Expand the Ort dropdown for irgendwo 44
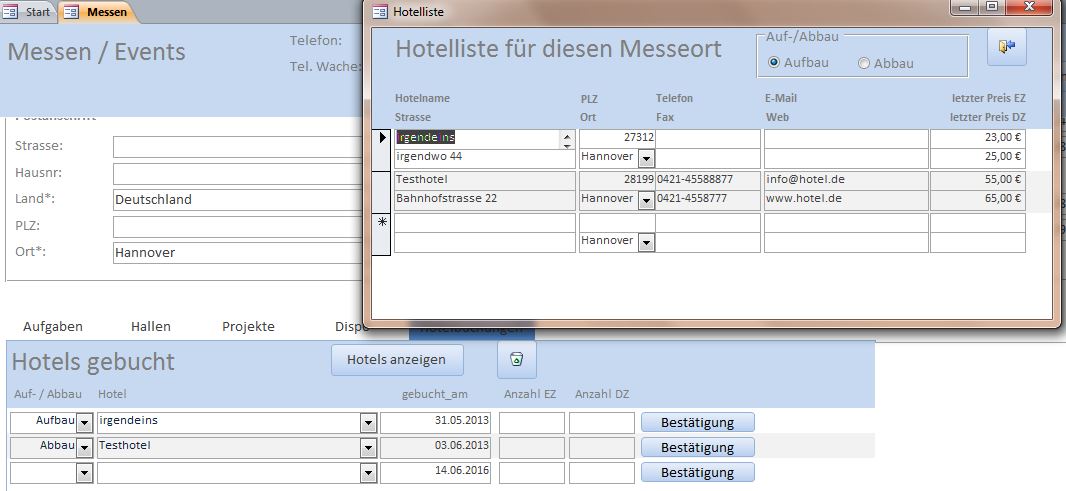Image resolution: width=1066 pixels, height=491 pixels. [x=646, y=158]
